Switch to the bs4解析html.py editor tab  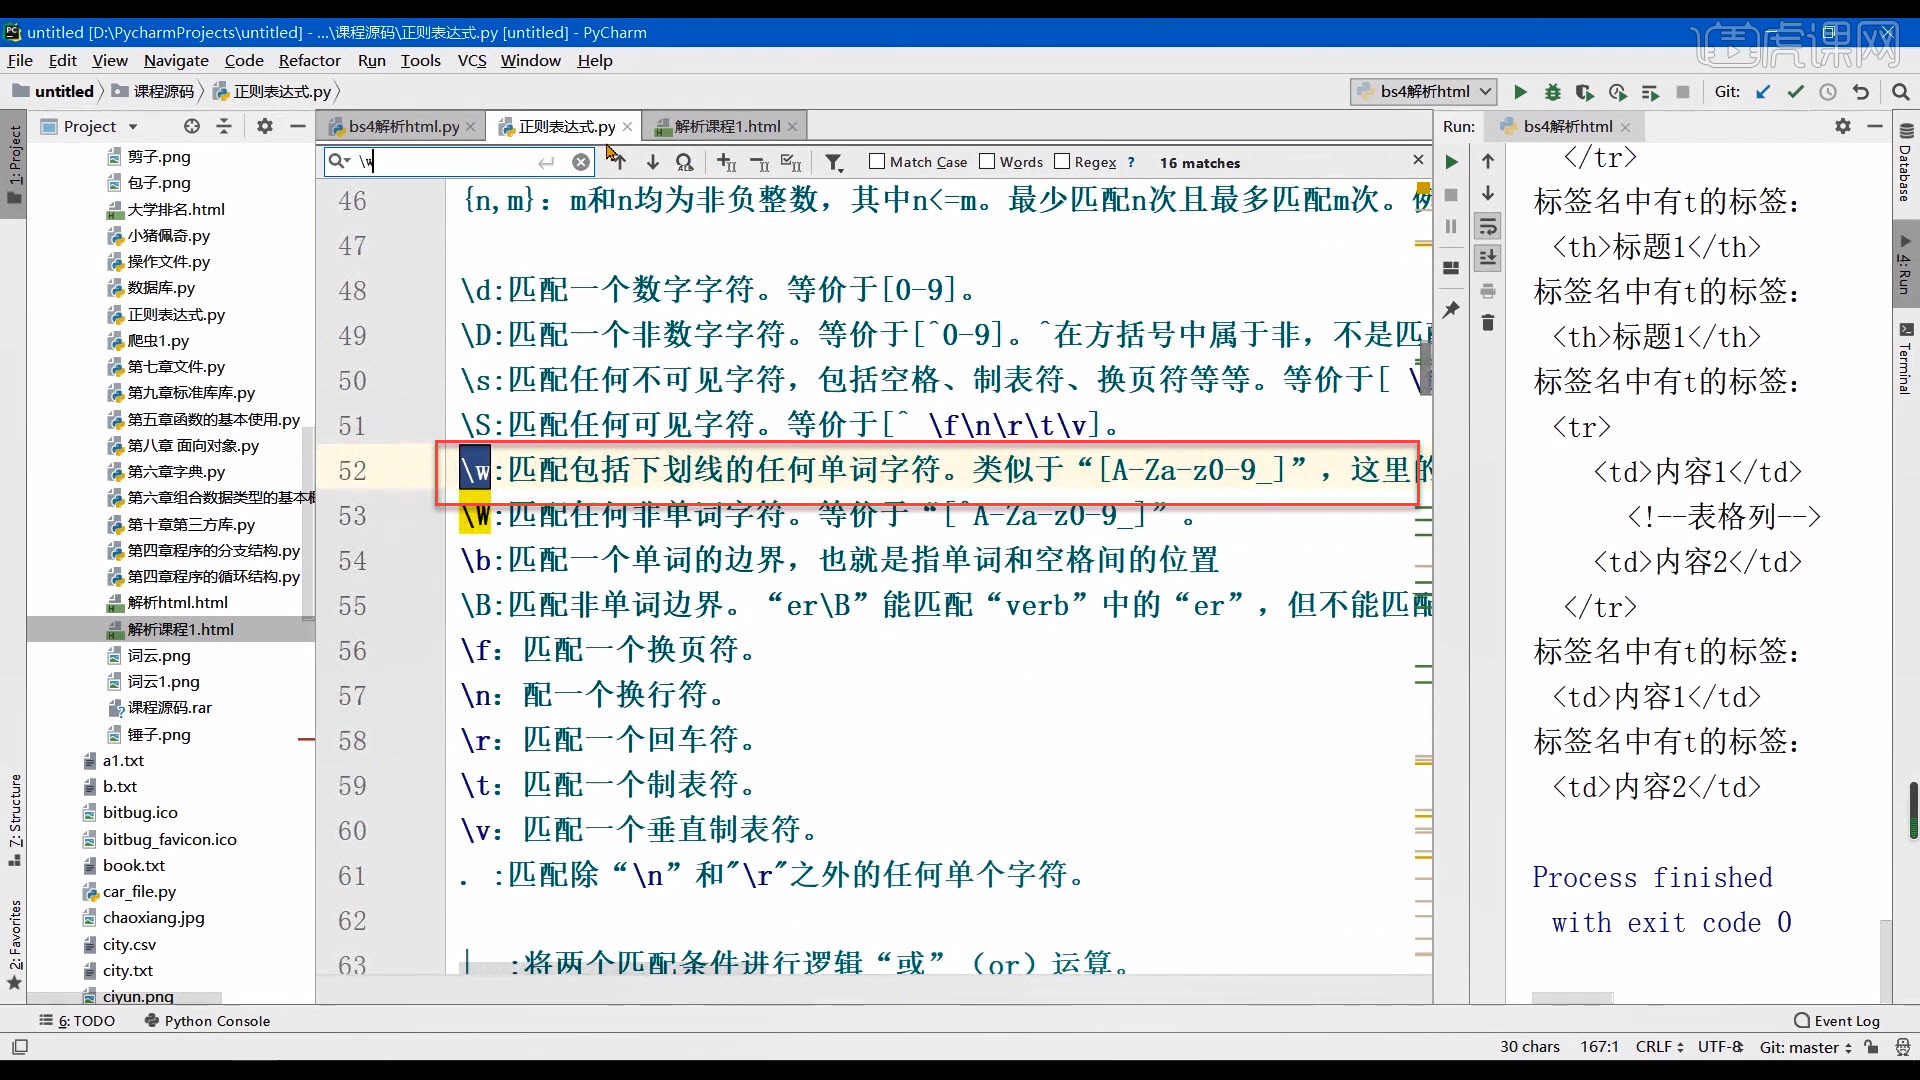click(x=404, y=126)
